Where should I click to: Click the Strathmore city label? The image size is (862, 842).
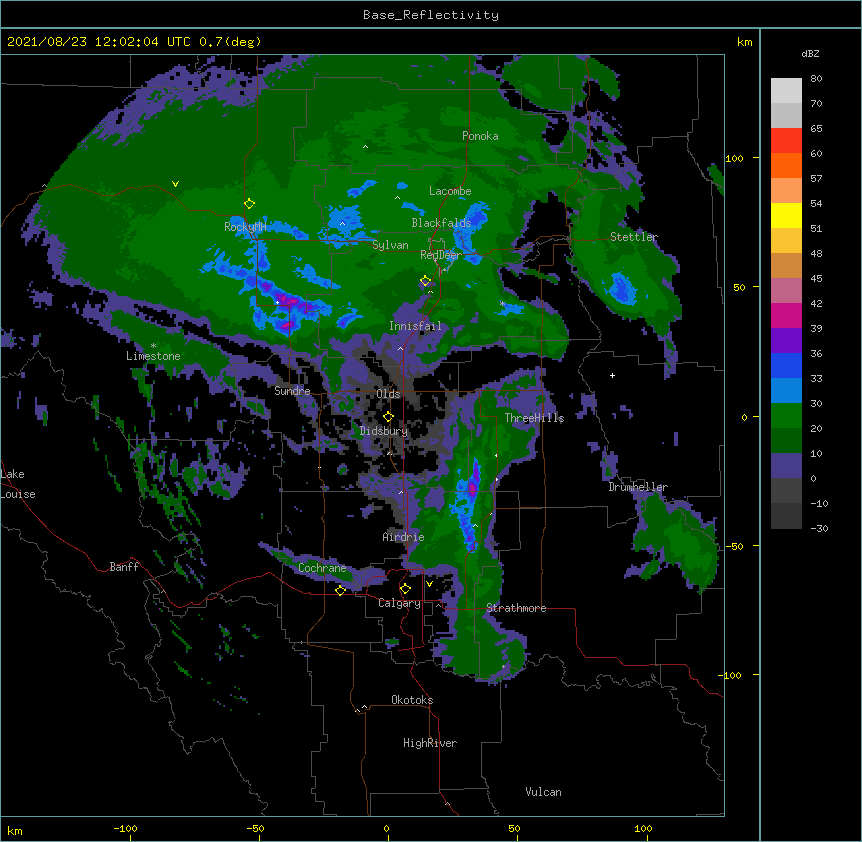(516, 608)
